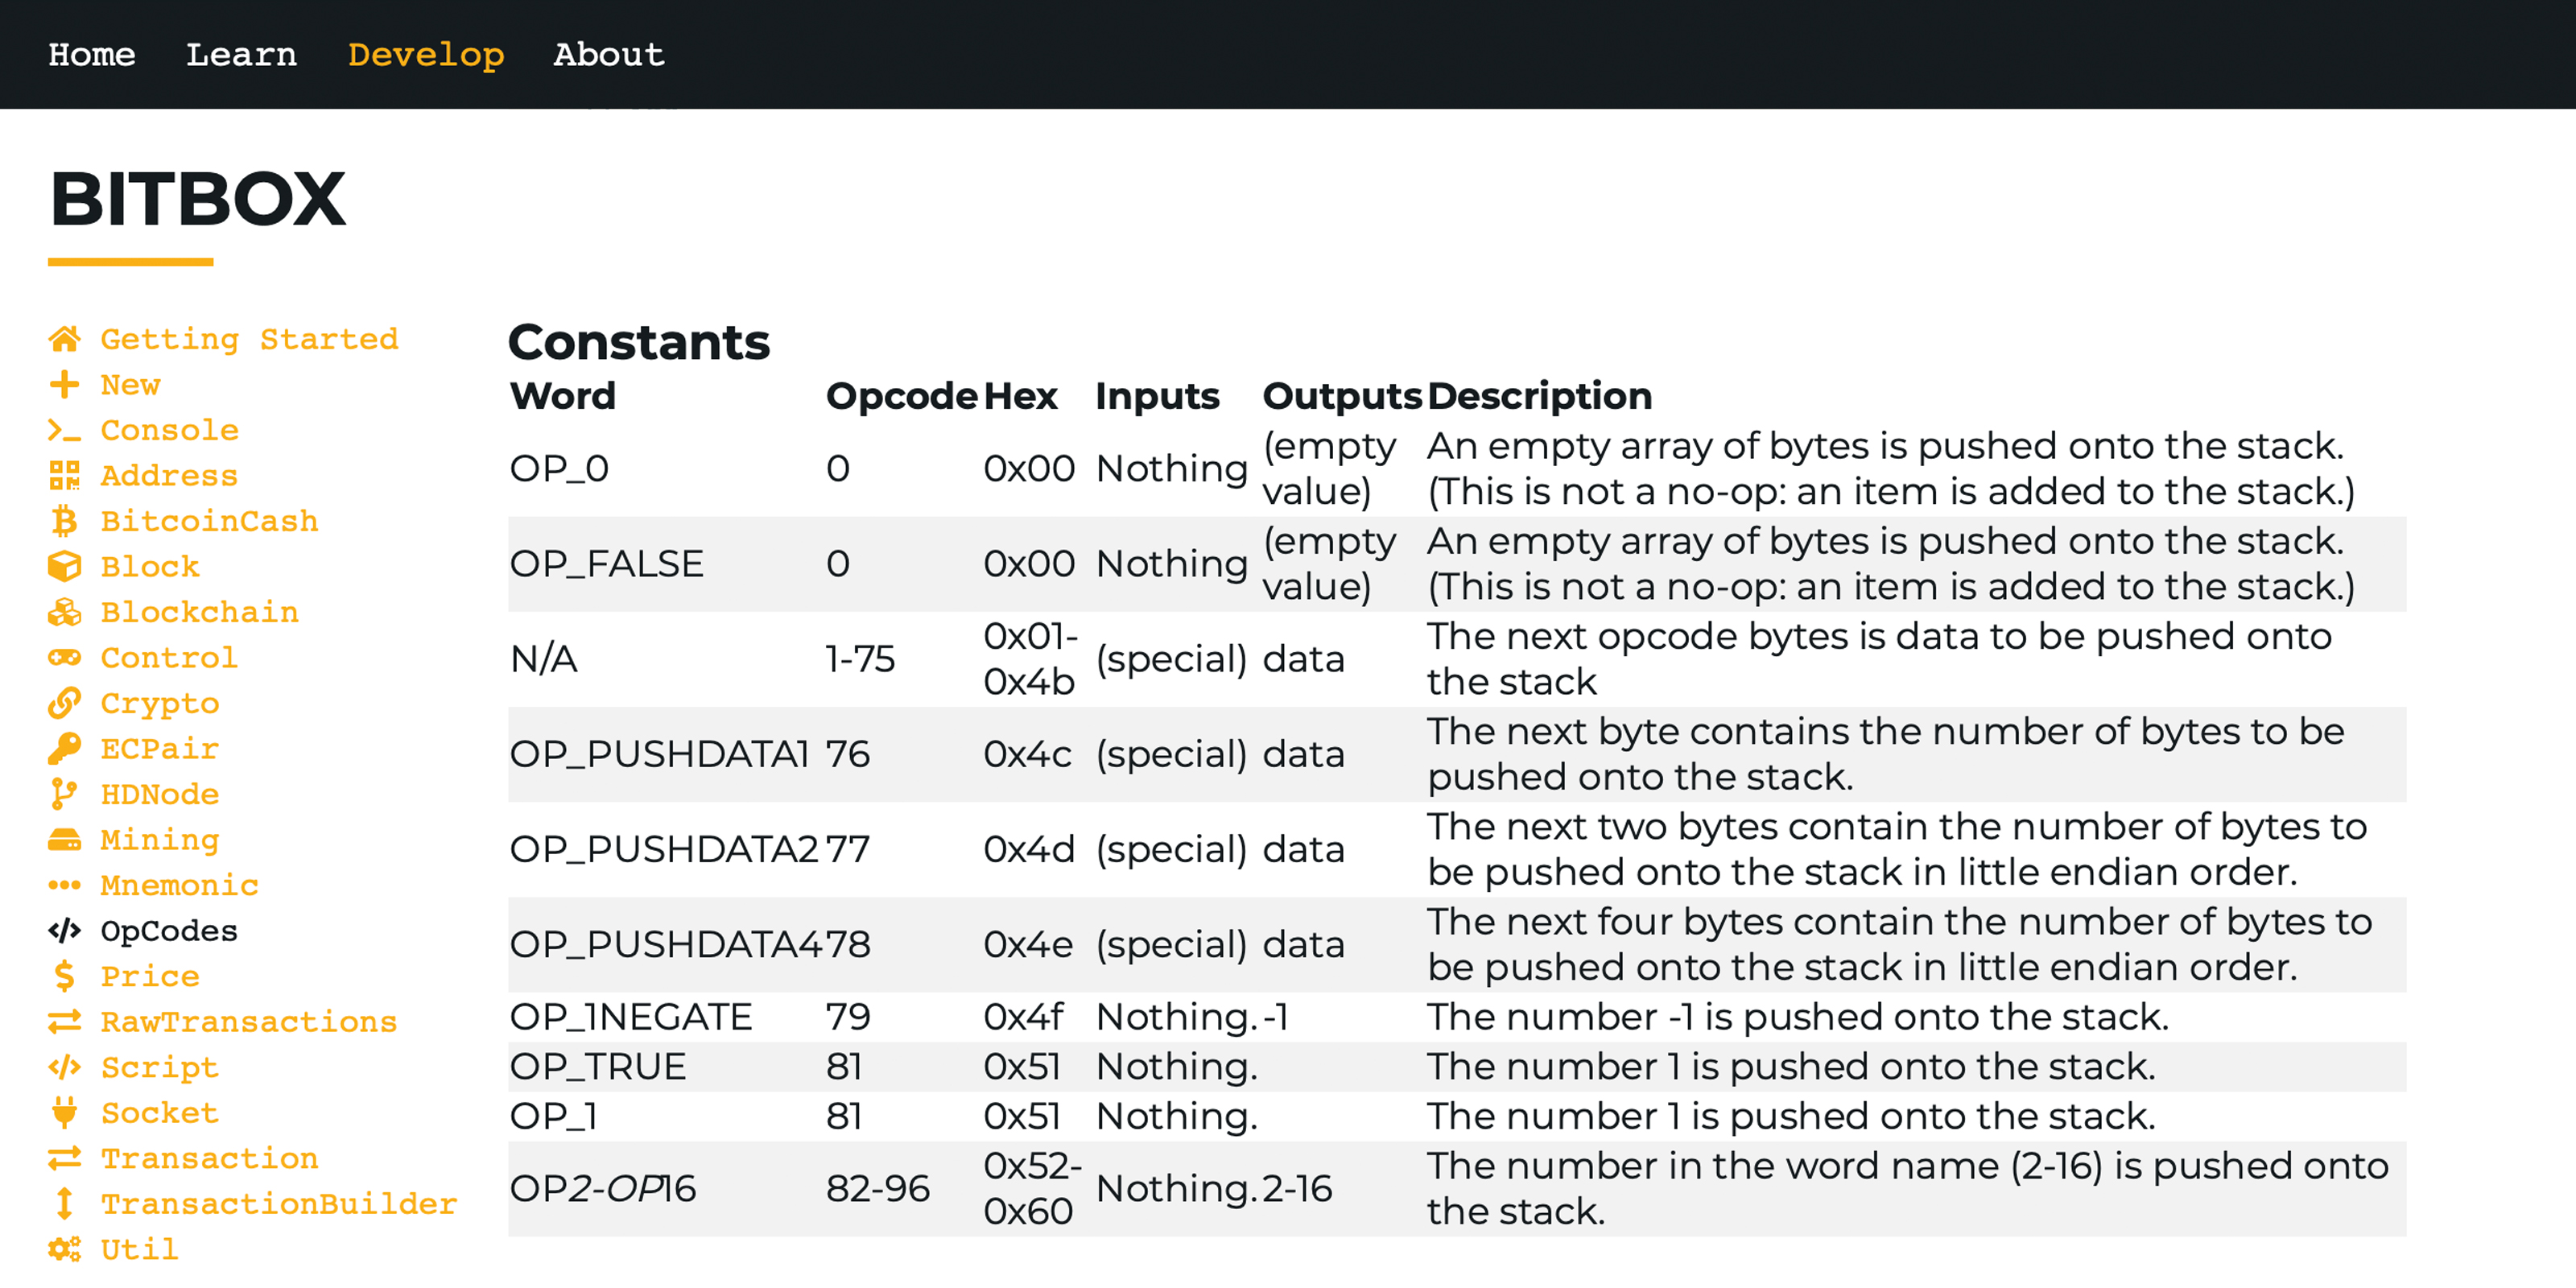Viewport: 2576px width, 1288px height.
Task: Click the Getting Started home icon
Action: 64,339
